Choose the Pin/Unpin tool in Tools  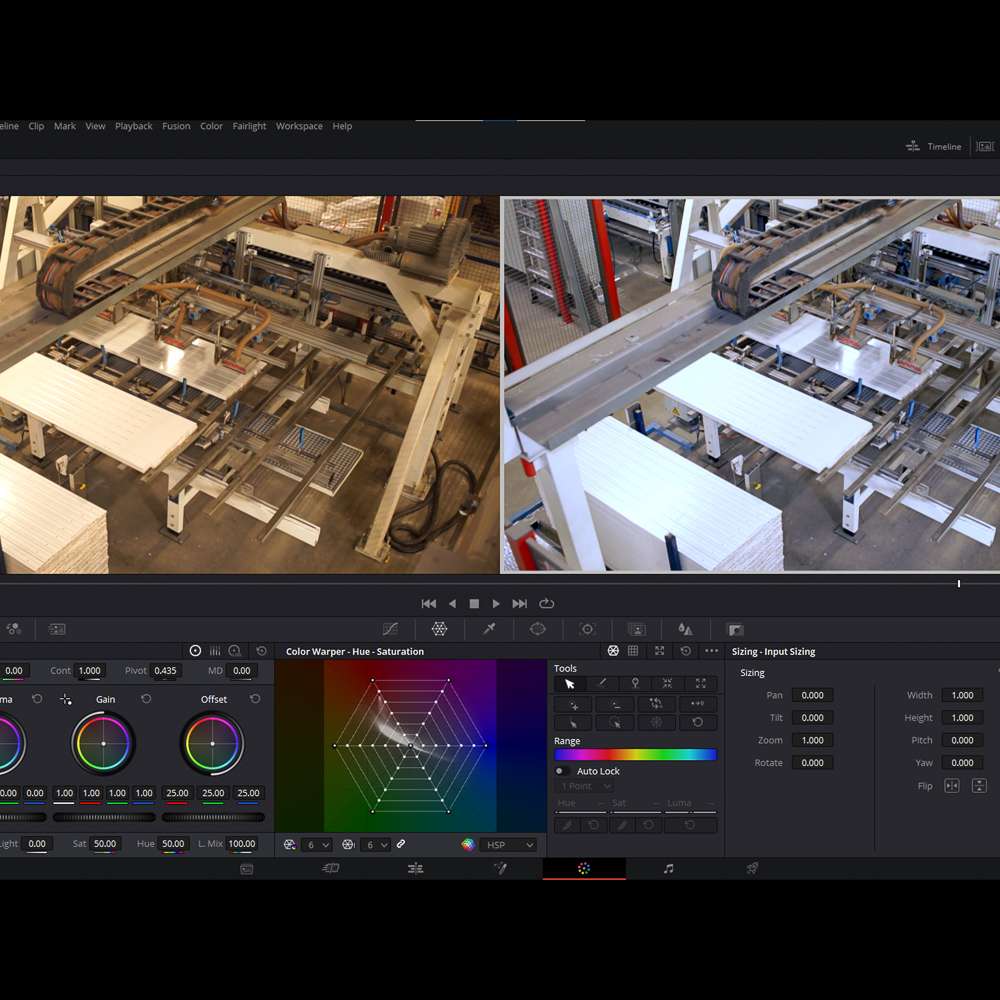pos(635,684)
